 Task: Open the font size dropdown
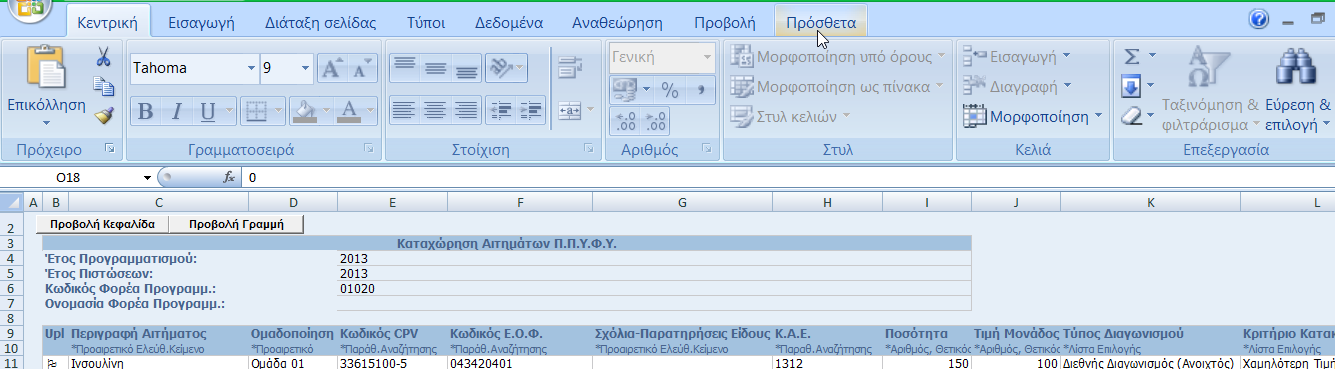304,68
